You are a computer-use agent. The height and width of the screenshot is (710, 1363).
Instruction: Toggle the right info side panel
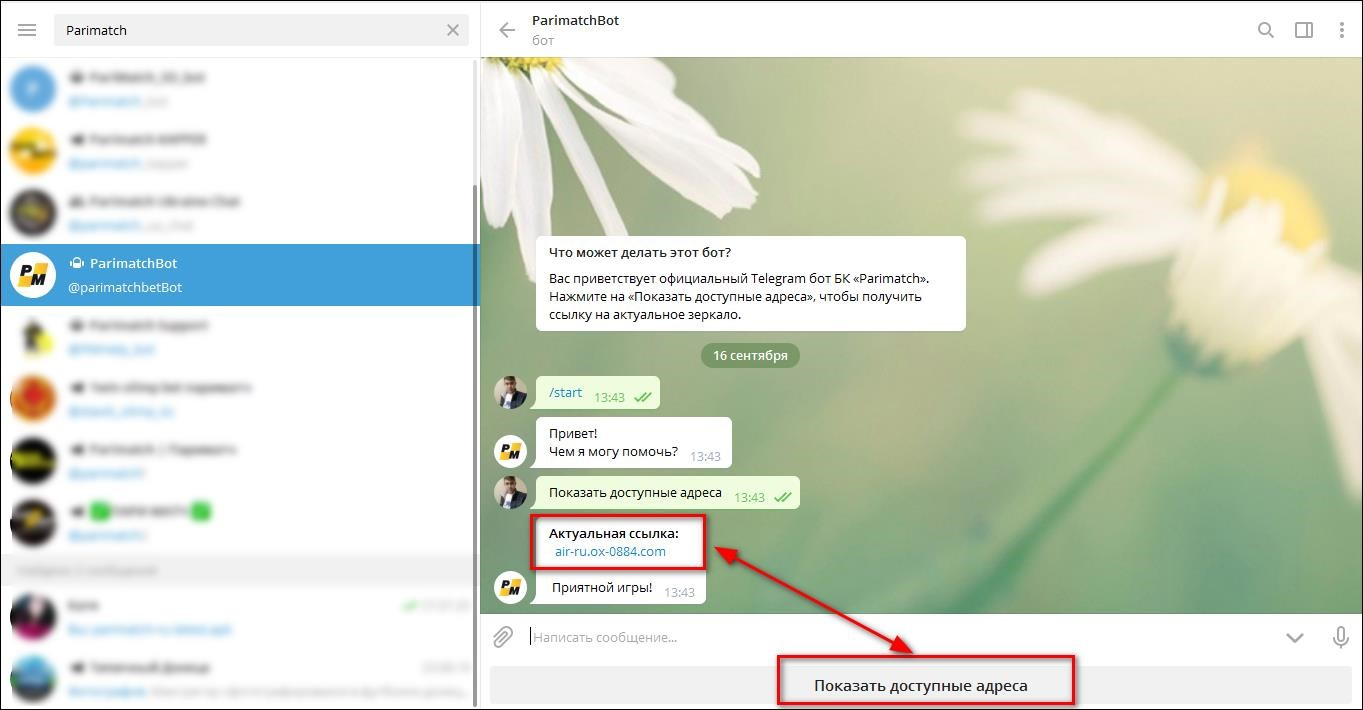[1304, 30]
